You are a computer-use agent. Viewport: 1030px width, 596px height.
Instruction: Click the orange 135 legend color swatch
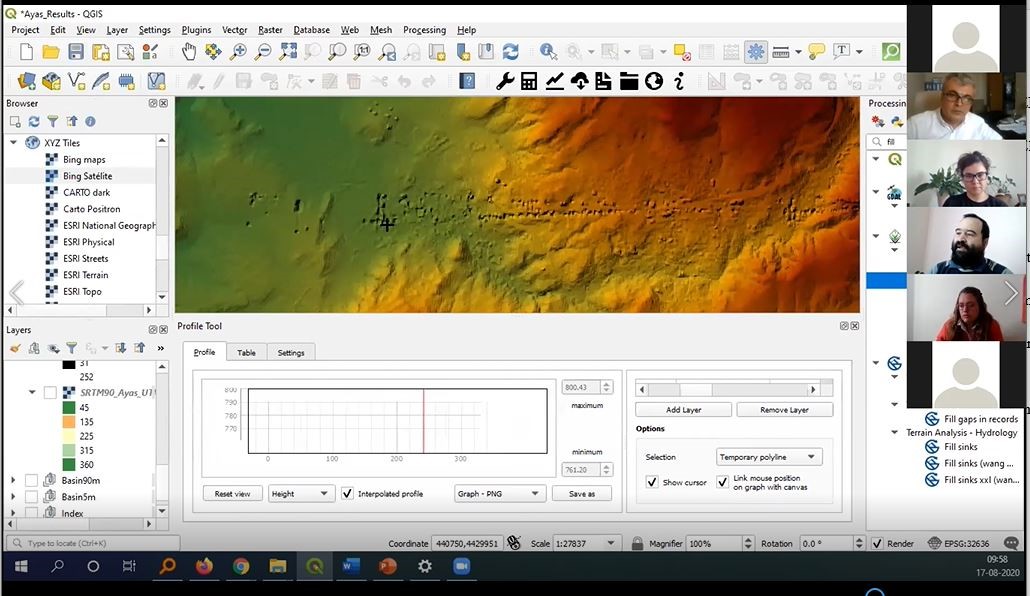point(68,422)
